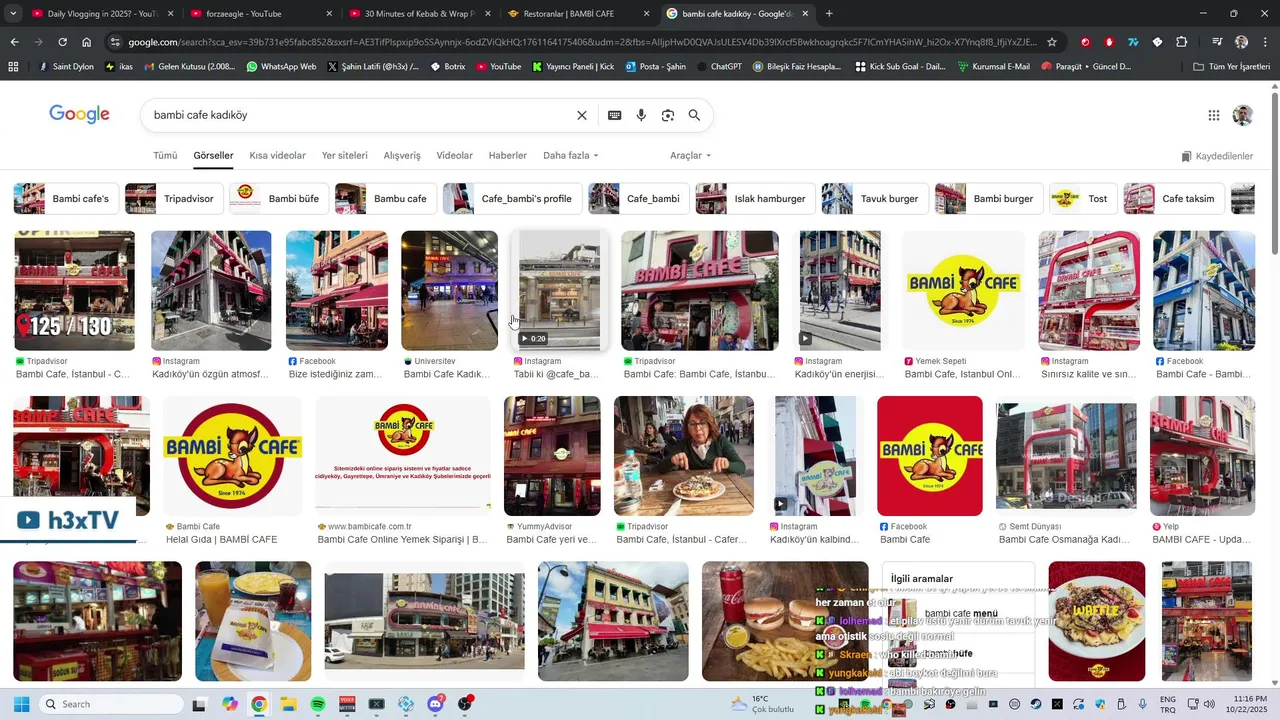Switch to Yer siteleri tab
This screenshot has width=1280, height=720.
click(x=345, y=156)
